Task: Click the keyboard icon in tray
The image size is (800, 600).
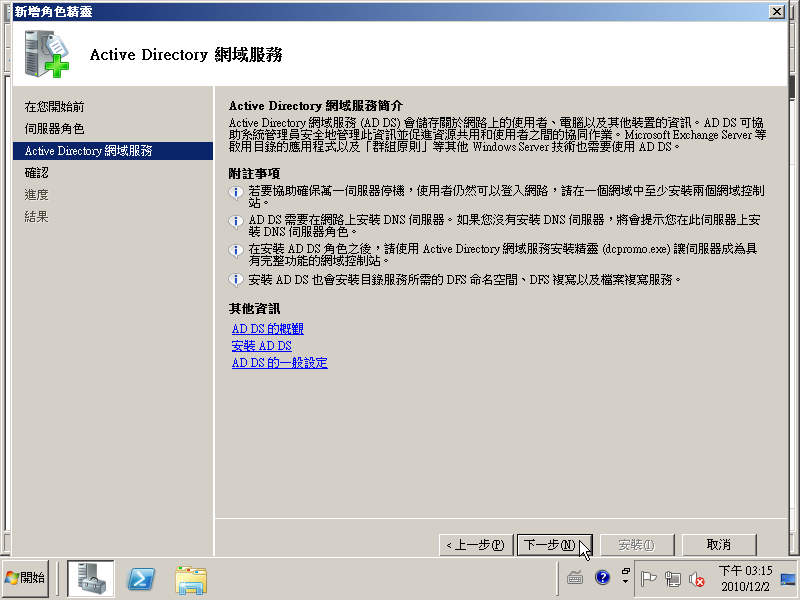Action: pos(575,578)
